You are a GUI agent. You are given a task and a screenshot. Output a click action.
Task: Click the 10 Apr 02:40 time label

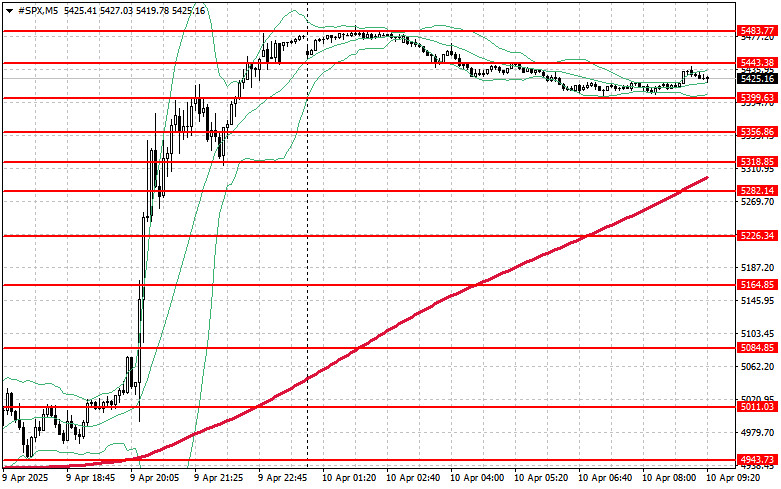pyautogui.click(x=413, y=478)
